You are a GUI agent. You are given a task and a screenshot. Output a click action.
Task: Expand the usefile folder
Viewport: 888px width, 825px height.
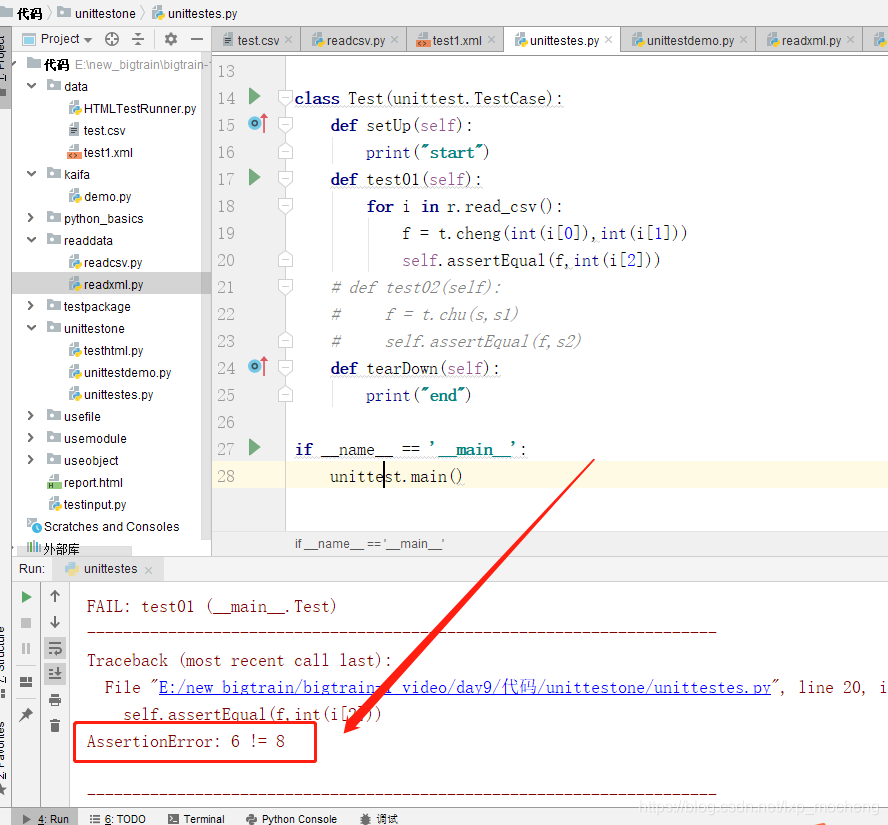click(31, 416)
